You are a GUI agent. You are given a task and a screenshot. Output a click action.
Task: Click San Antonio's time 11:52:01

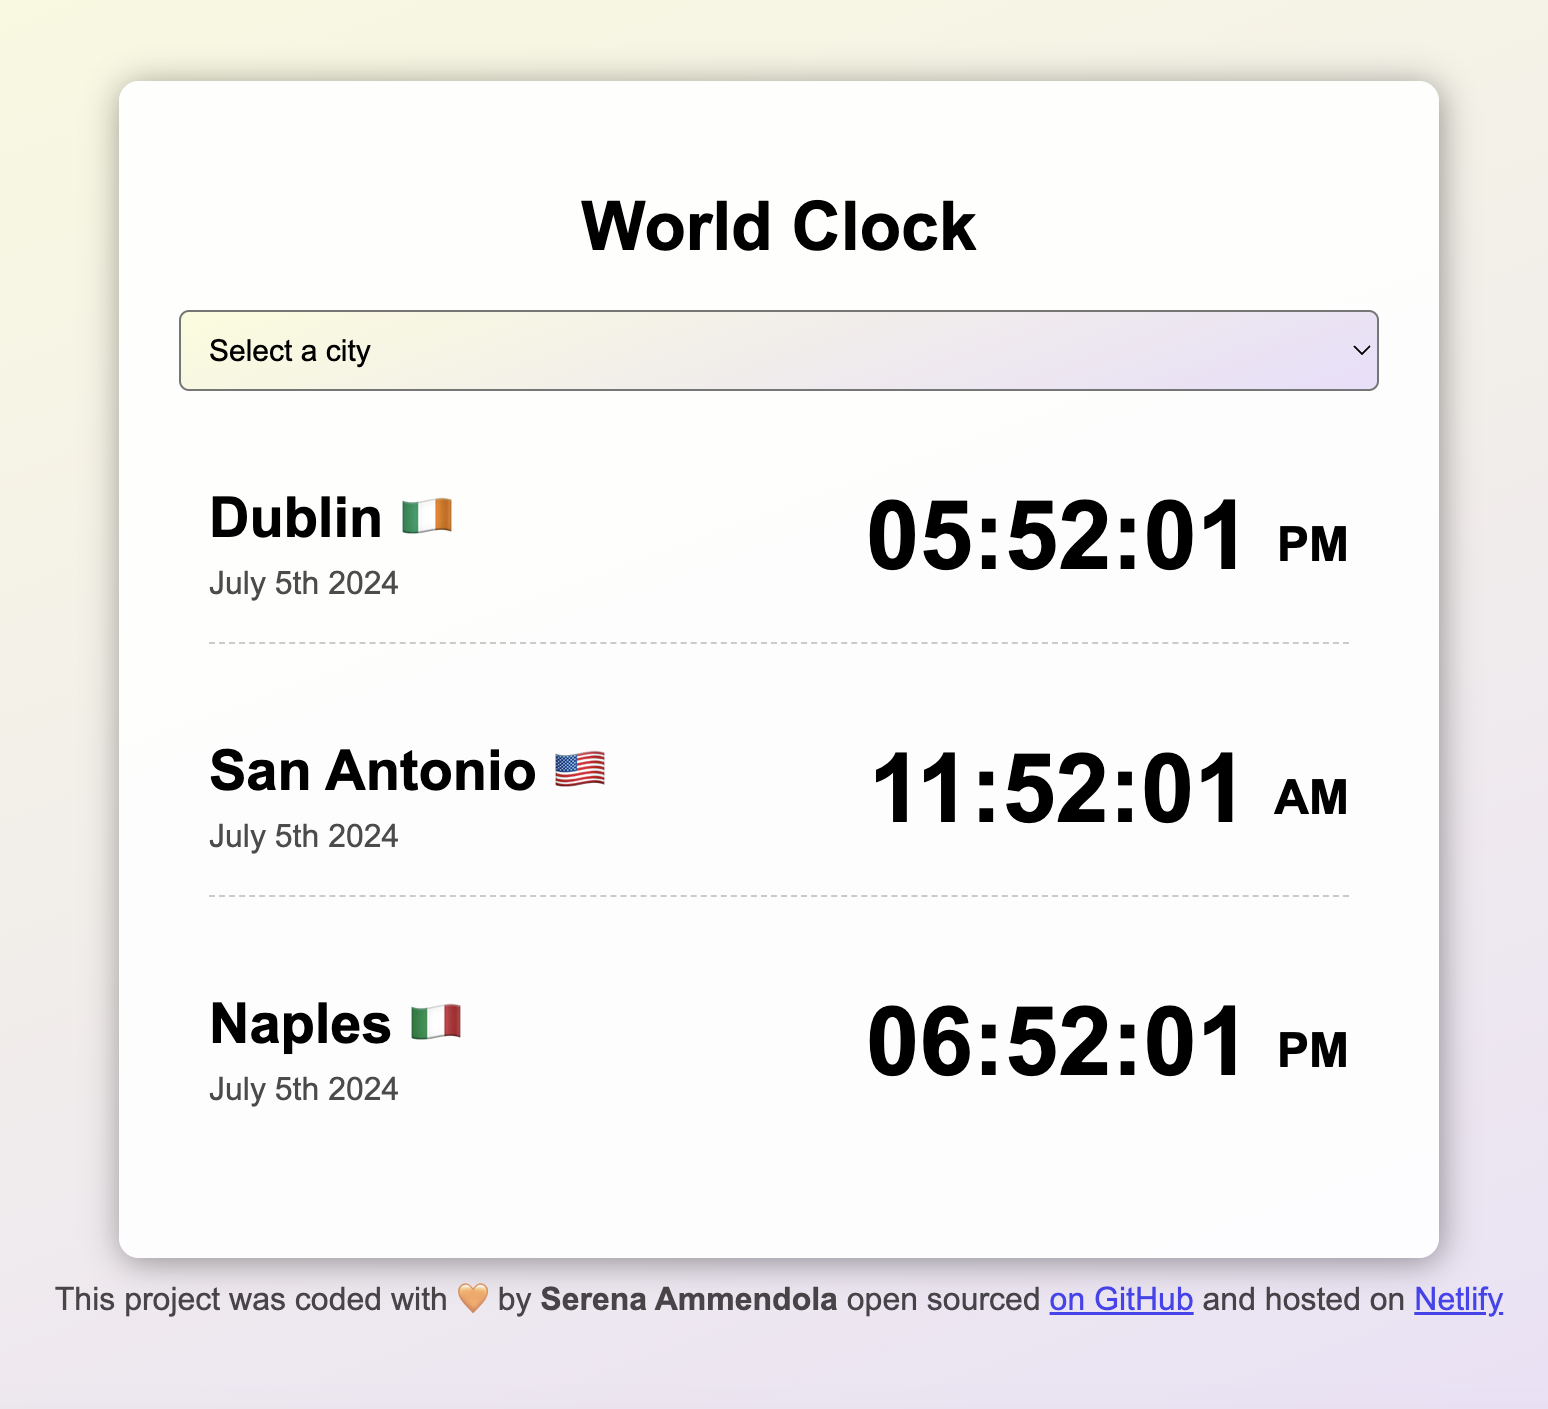pyautogui.click(x=1055, y=789)
